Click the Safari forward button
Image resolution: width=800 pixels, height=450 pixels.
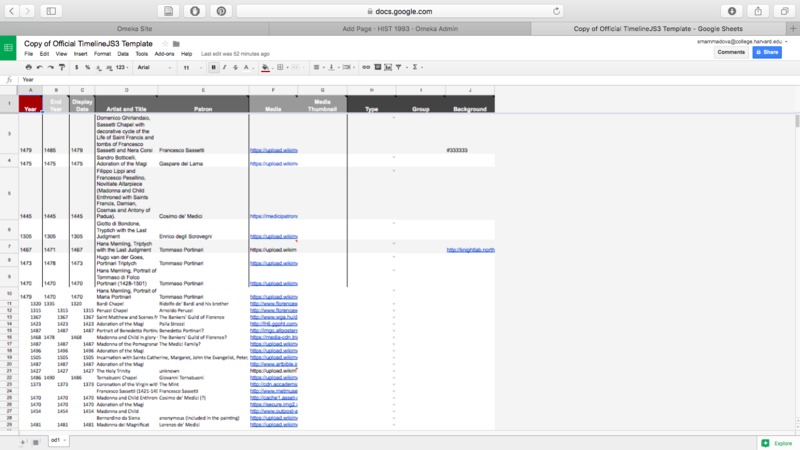(28, 11)
